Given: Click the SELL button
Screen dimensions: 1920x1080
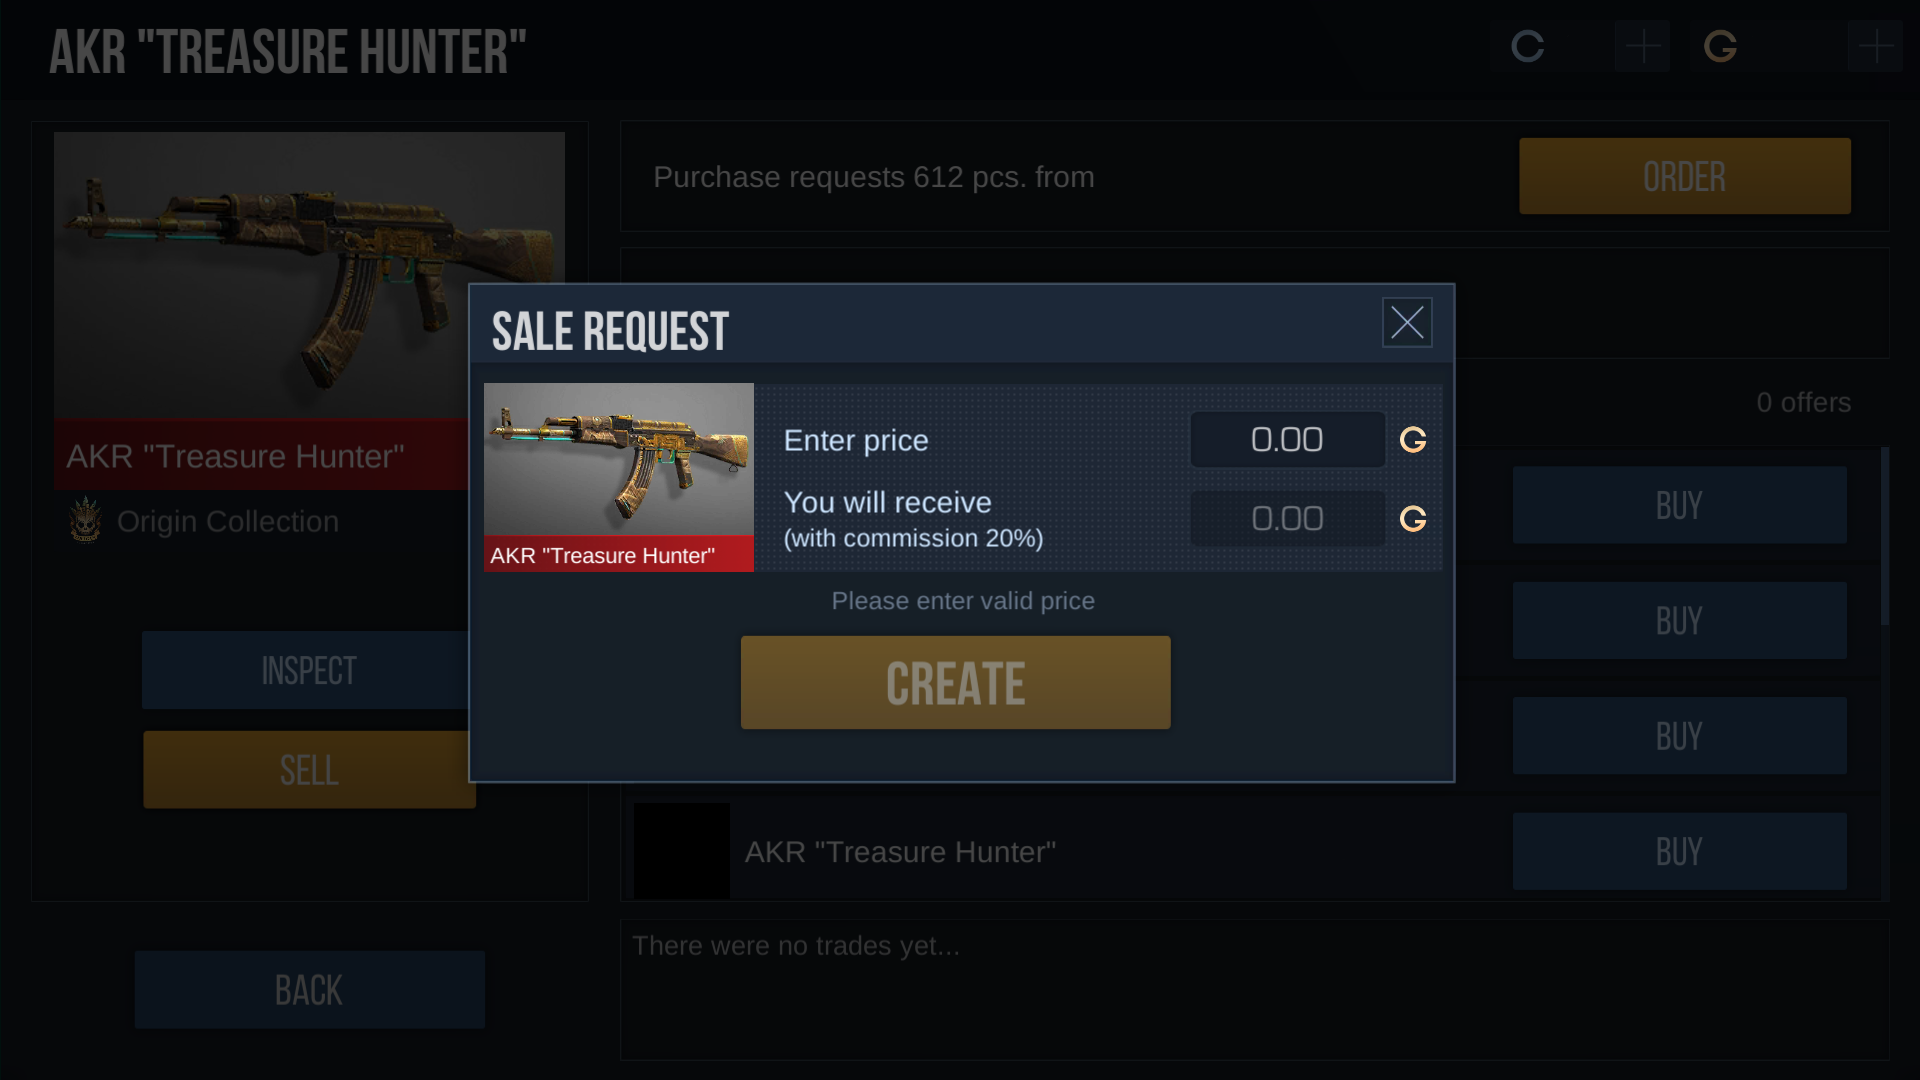Looking at the screenshot, I should tap(306, 770).
